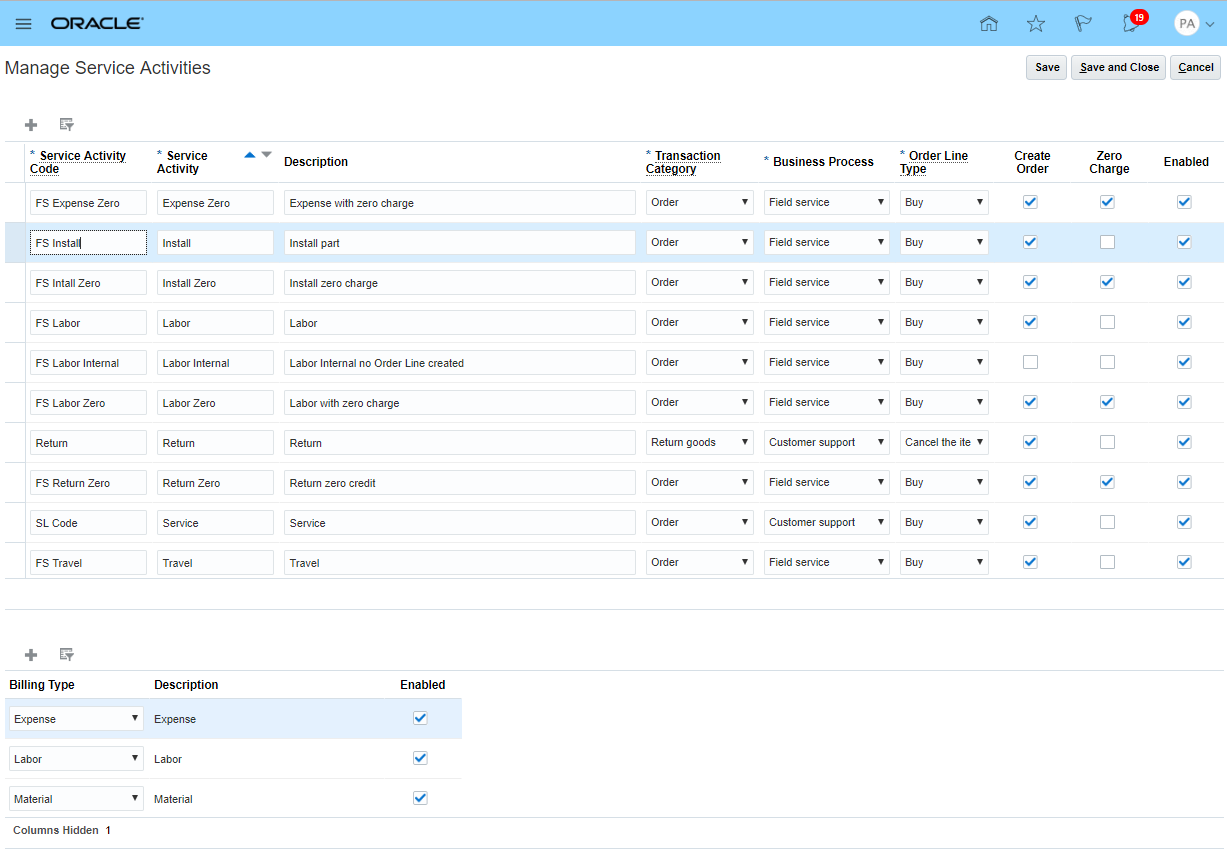Viewport: 1227px width, 854px height.
Task: Add a new billing type row
Action: point(31,655)
